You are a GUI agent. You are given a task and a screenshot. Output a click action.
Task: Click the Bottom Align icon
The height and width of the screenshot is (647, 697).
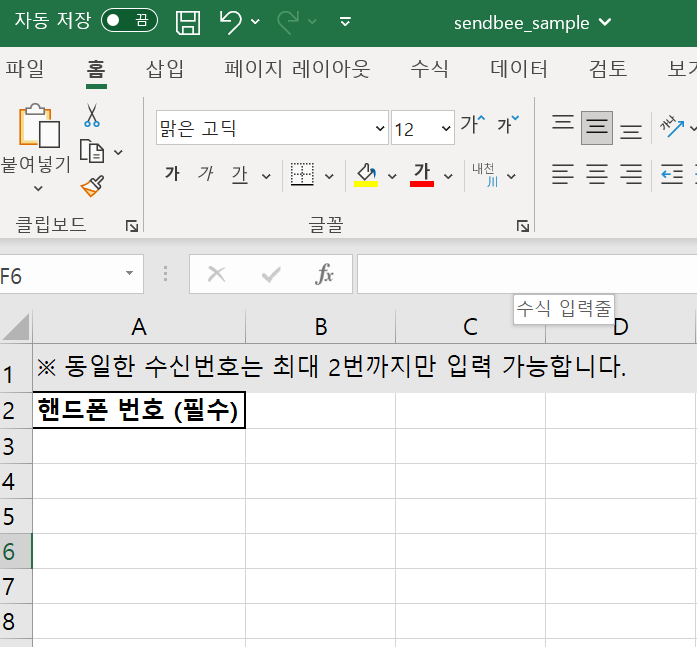pyautogui.click(x=631, y=132)
